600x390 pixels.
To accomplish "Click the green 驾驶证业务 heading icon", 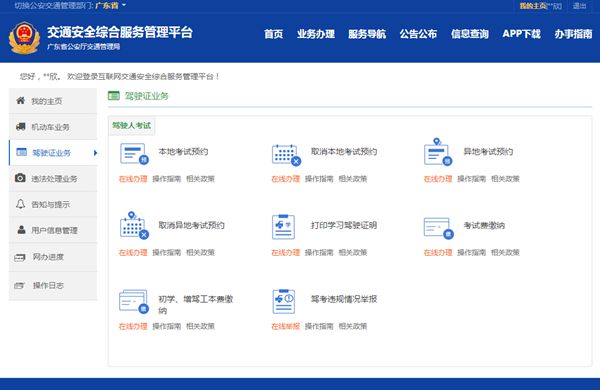I will pos(114,96).
